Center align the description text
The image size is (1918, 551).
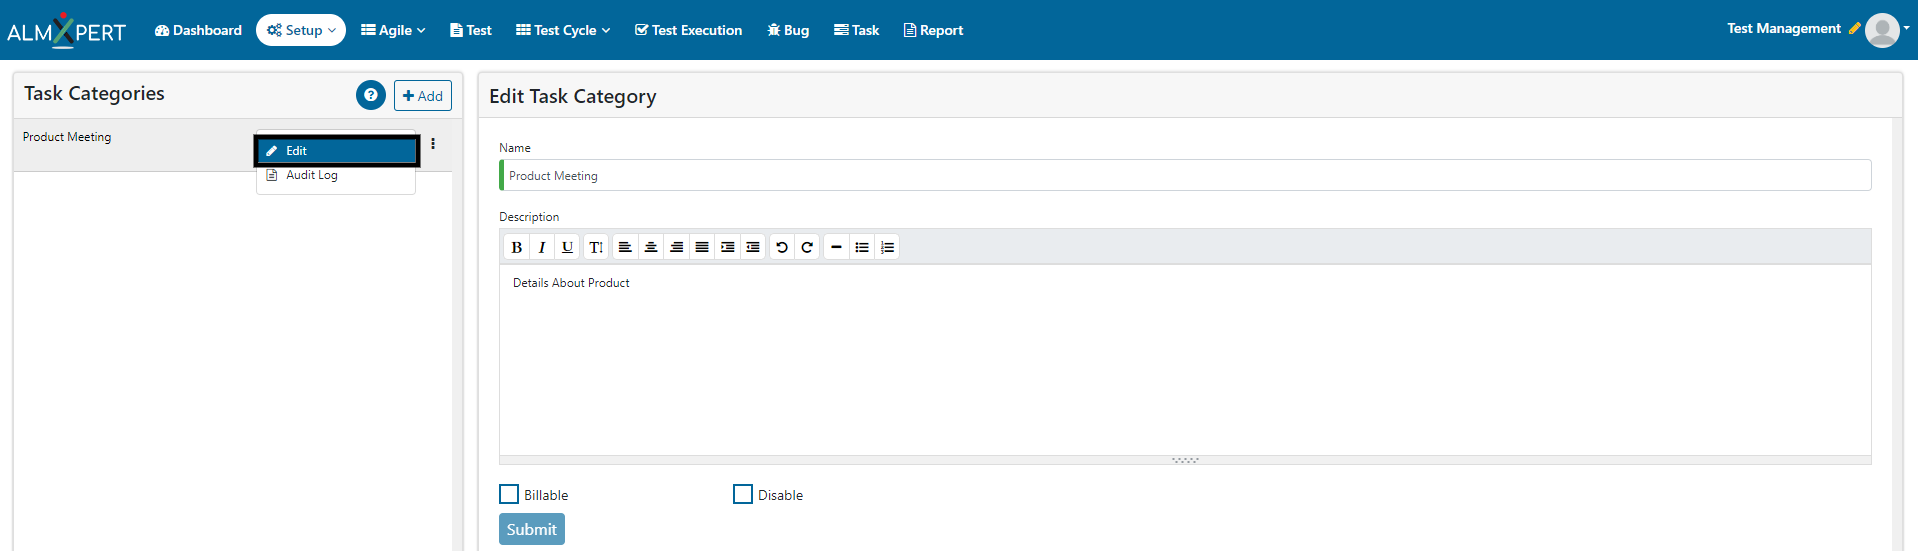(x=651, y=247)
